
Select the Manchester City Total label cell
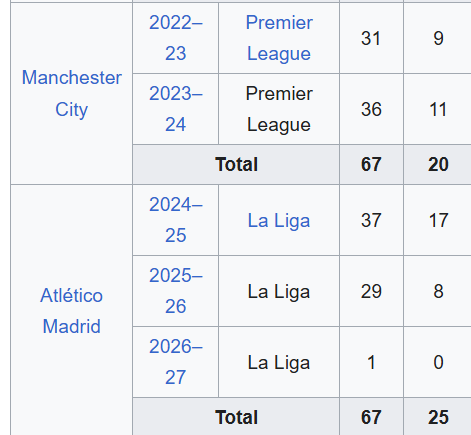pos(236,164)
